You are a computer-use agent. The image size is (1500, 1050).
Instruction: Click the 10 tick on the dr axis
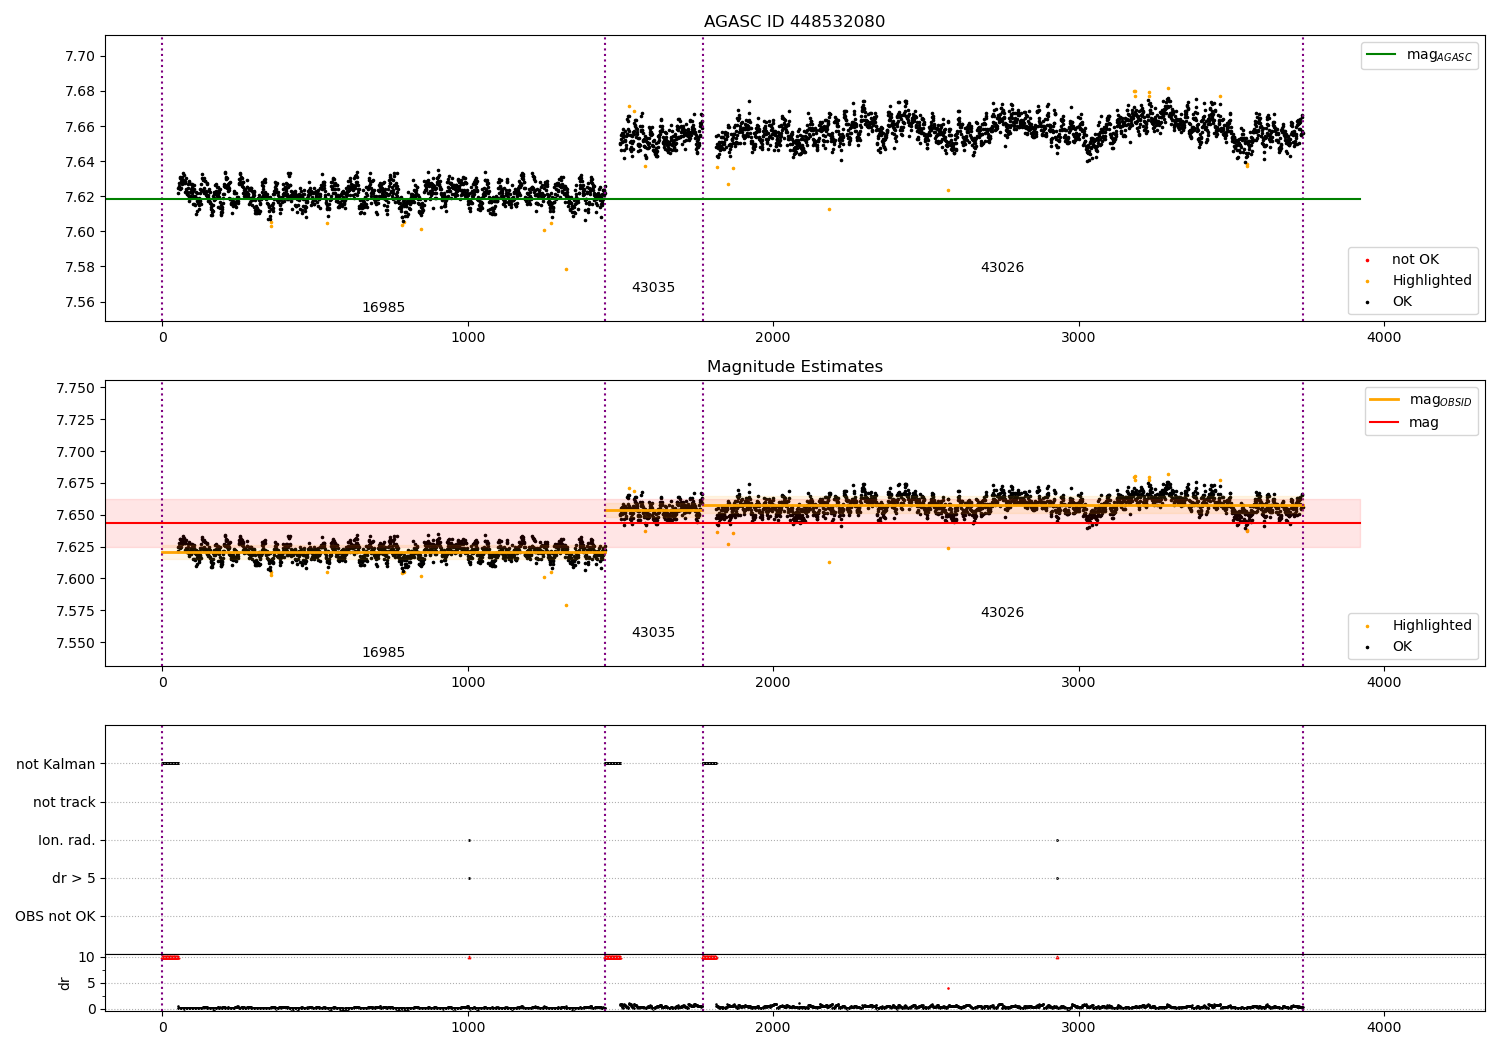click(87, 958)
